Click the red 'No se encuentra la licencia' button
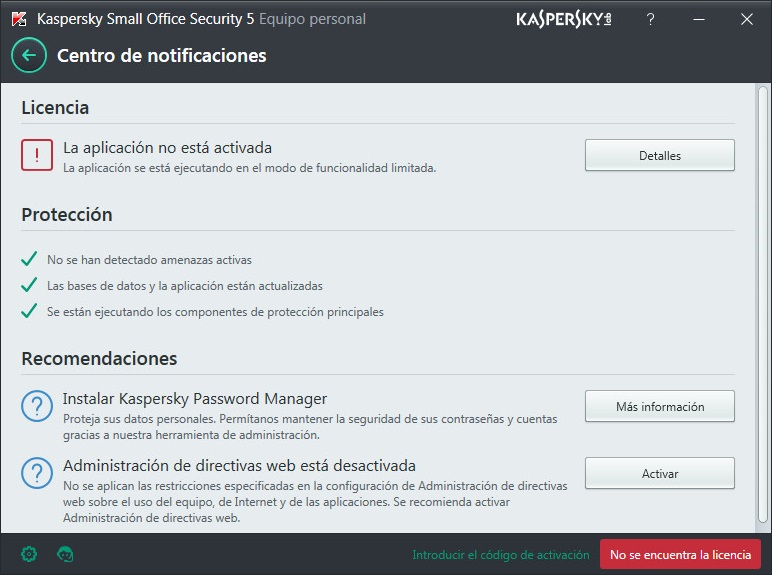Image resolution: width=772 pixels, height=575 pixels. (680, 554)
